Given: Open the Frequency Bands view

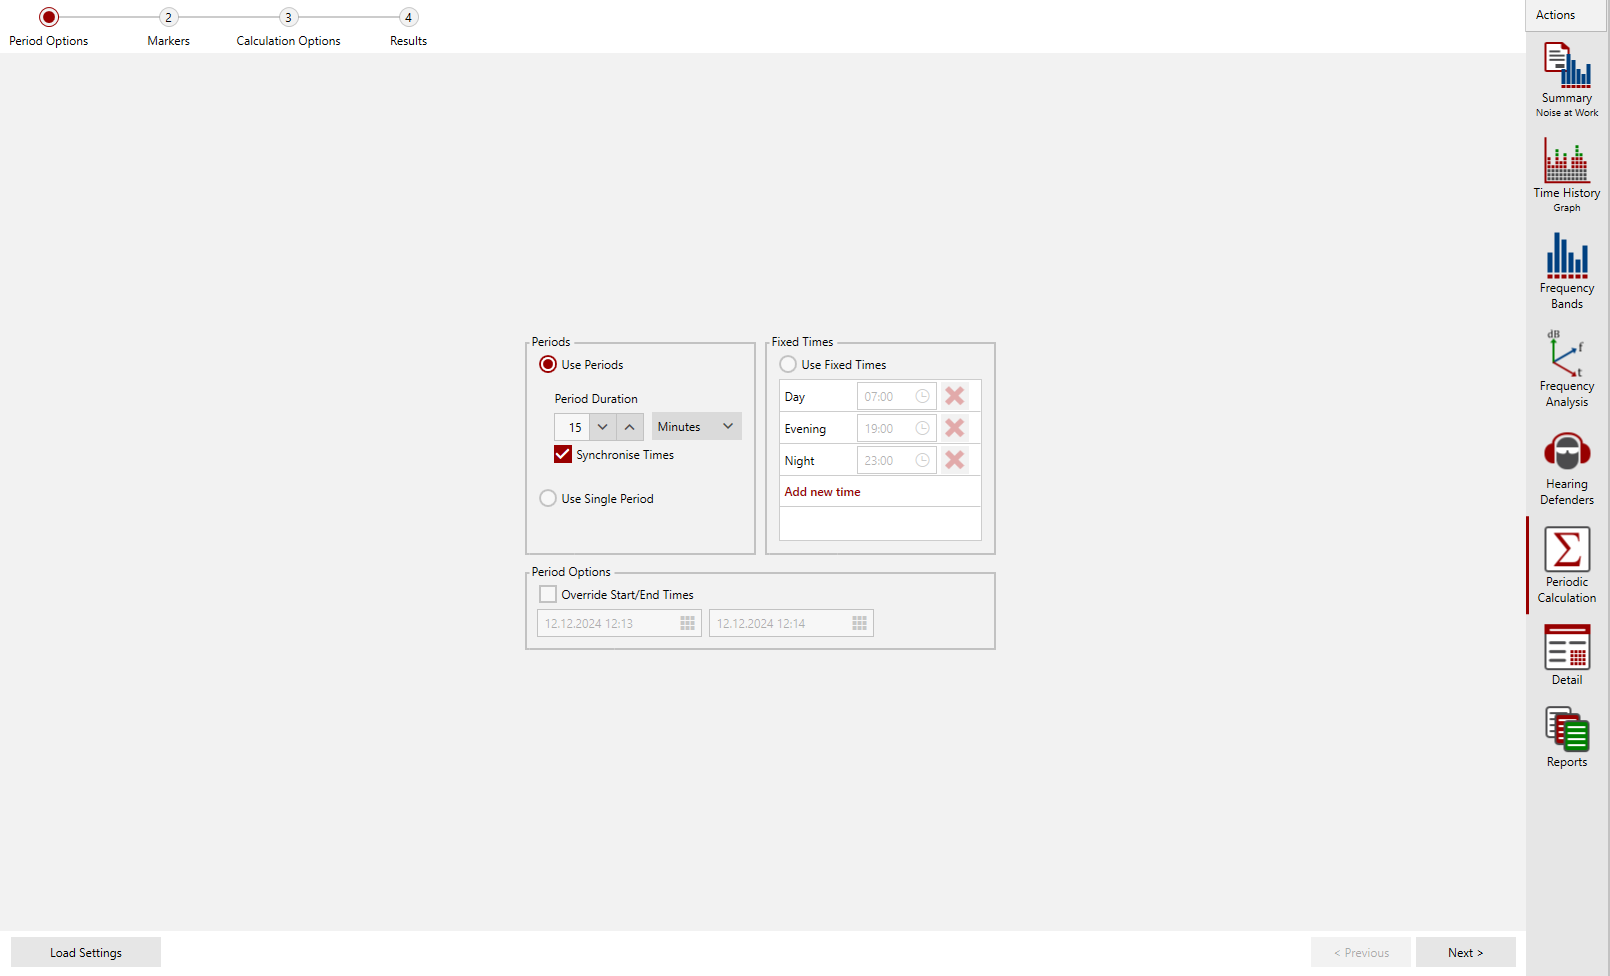Looking at the screenshot, I should [x=1567, y=271].
